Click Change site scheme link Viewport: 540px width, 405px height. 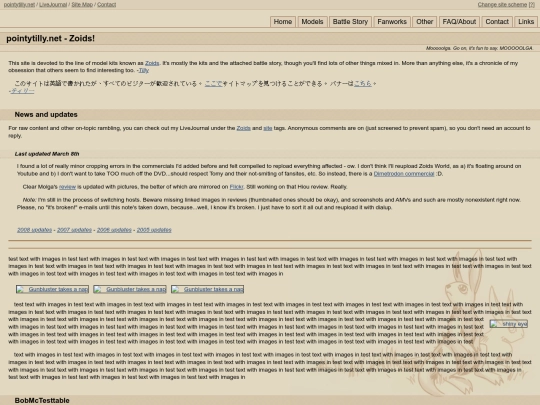click(502, 4)
